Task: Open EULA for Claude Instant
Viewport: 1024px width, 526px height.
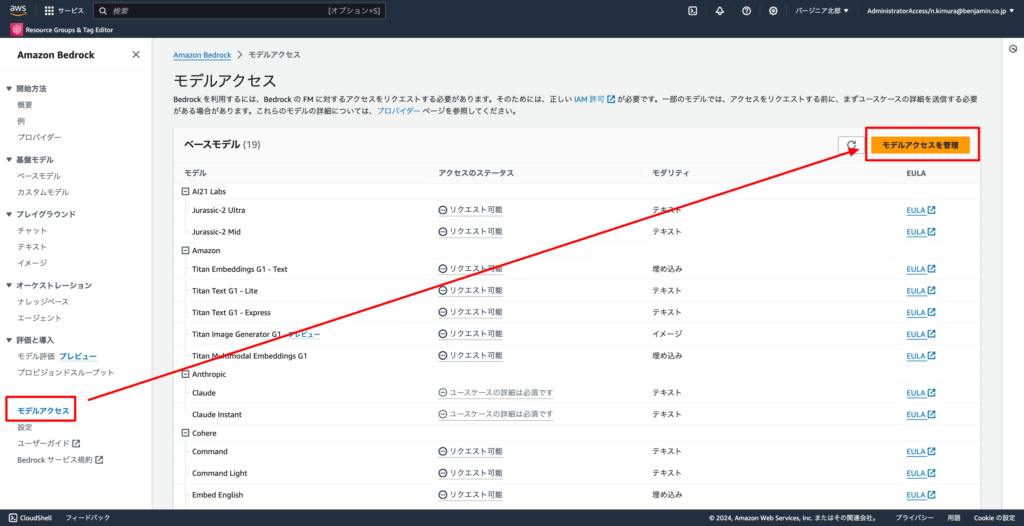Action: (x=921, y=414)
